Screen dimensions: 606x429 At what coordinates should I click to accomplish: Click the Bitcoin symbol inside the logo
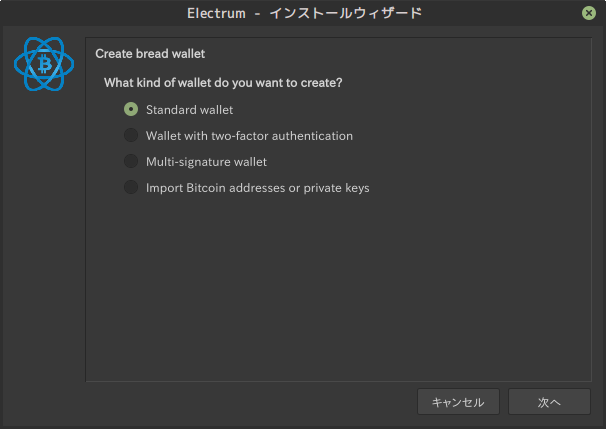pyautogui.click(x=44, y=65)
